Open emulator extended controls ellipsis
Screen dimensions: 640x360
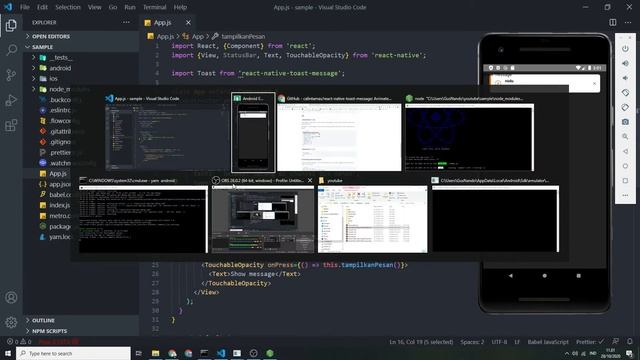click(x=625, y=196)
